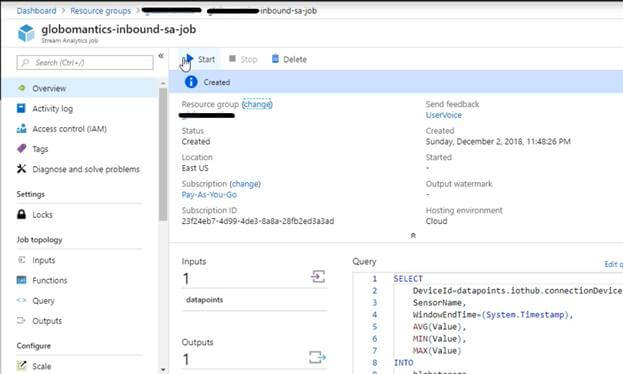Image resolution: width=623 pixels, height=374 pixels.
Task: Collapse the essentials section chevron
Action: [413, 236]
